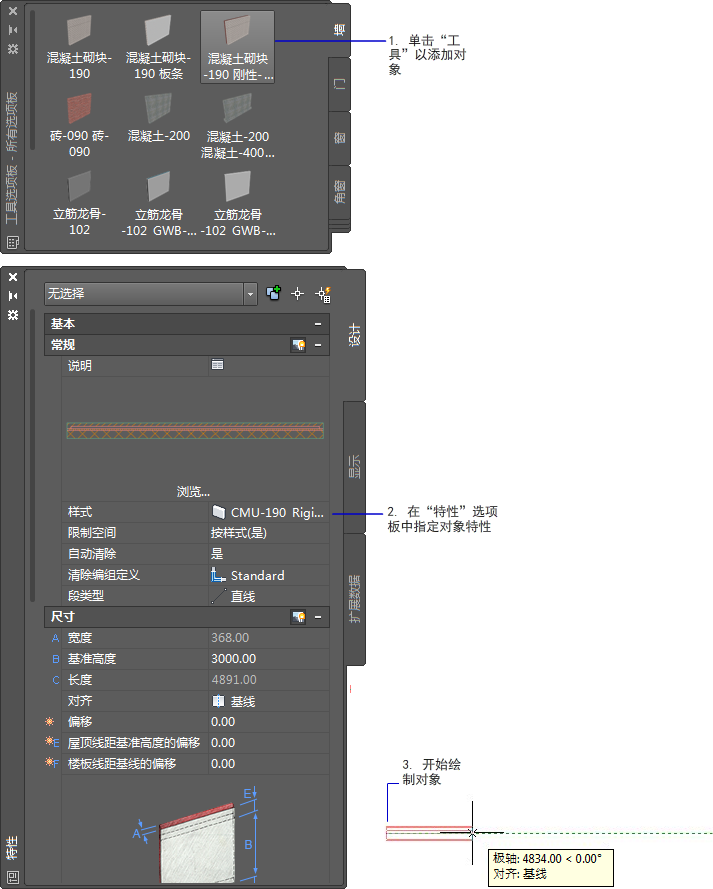
Task: Select the 立筋龙骨-102 wall tool
Action: (x=79, y=205)
